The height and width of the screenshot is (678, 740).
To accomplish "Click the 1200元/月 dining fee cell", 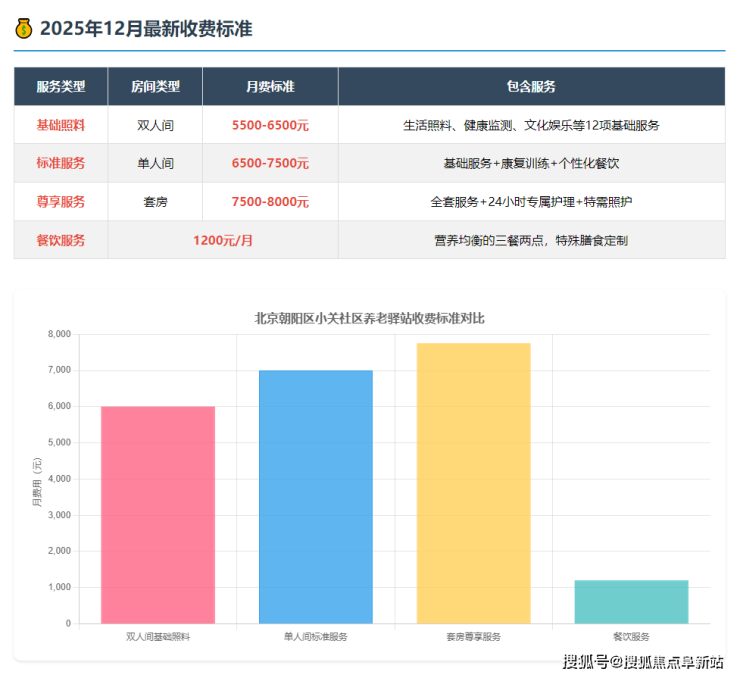I will click(222, 240).
